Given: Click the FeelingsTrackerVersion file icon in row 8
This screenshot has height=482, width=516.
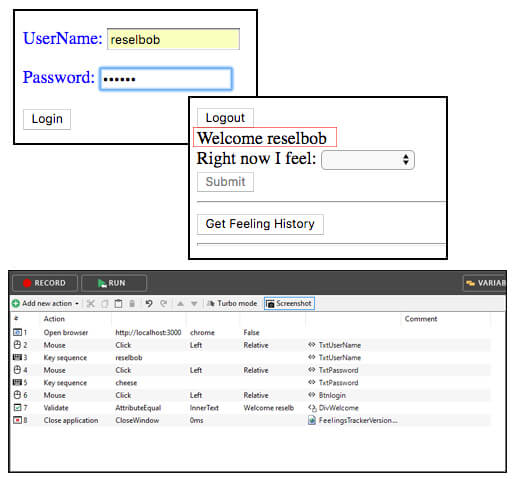Looking at the screenshot, I should (x=312, y=420).
